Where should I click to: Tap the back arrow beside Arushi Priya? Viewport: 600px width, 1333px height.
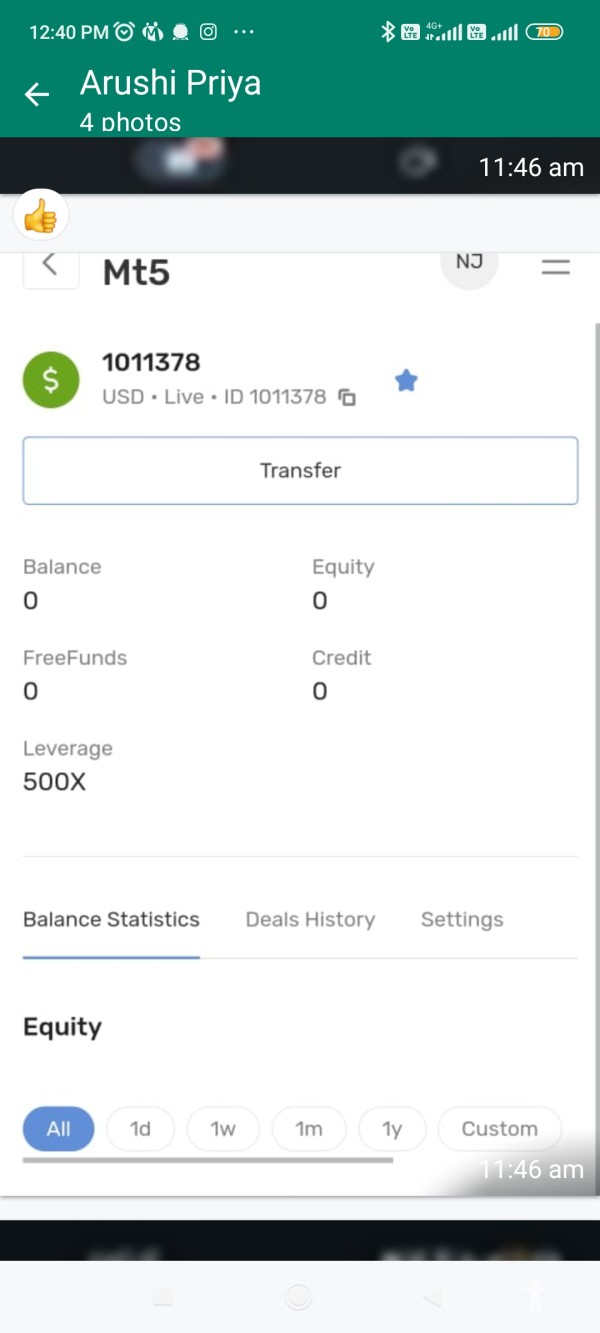coord(37,94)
